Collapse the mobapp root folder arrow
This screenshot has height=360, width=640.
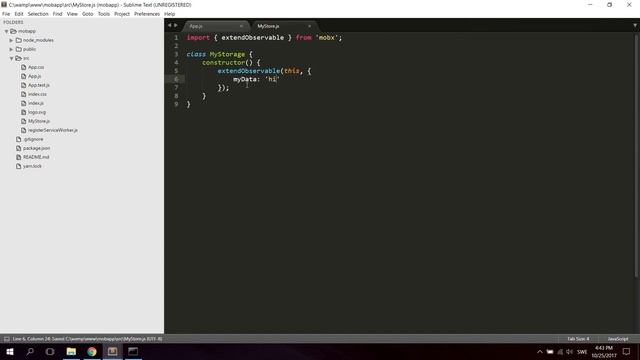point(6,31)
